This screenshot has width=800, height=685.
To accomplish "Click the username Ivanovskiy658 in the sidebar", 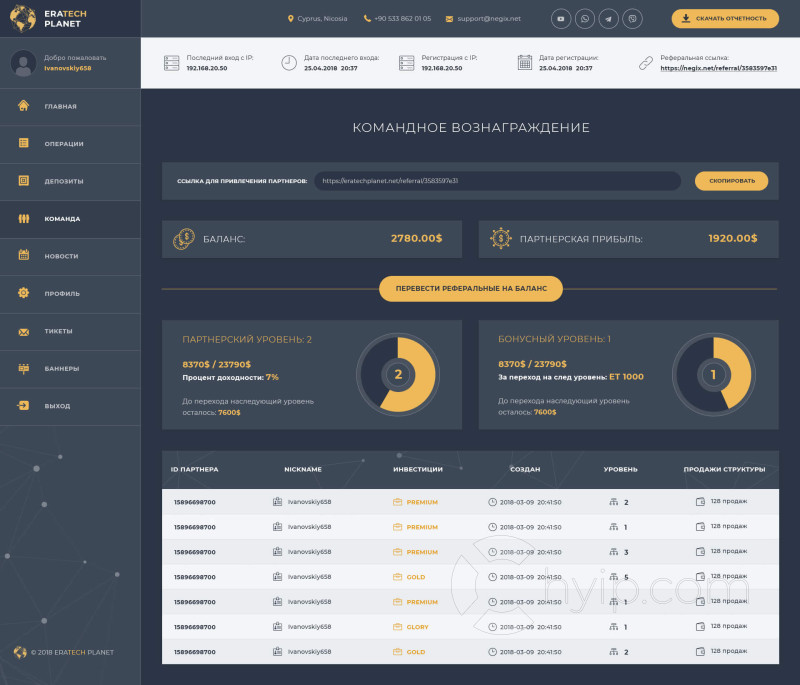I will coord(68,68).
